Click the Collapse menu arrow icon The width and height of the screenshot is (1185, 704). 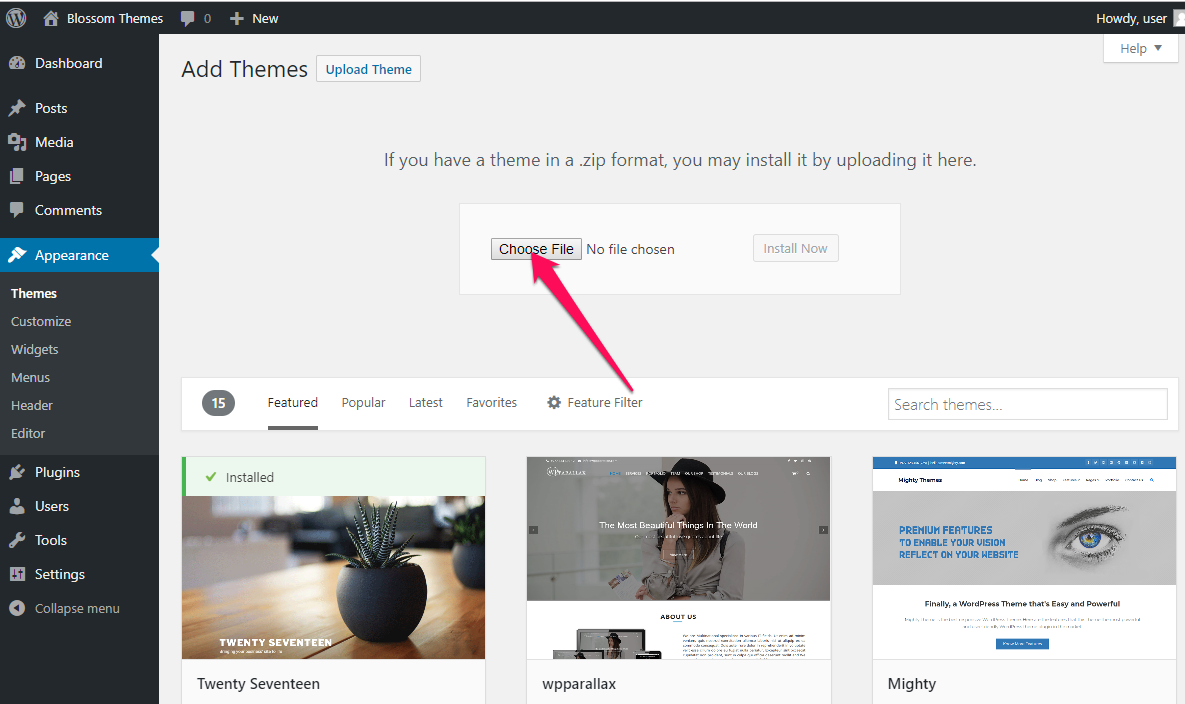(x=17, y=608)
